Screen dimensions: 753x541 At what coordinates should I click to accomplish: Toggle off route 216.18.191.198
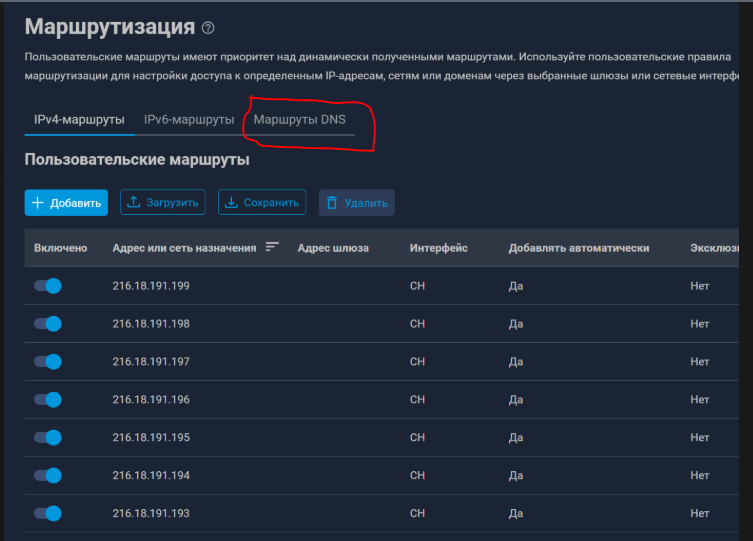click(48, 324)
